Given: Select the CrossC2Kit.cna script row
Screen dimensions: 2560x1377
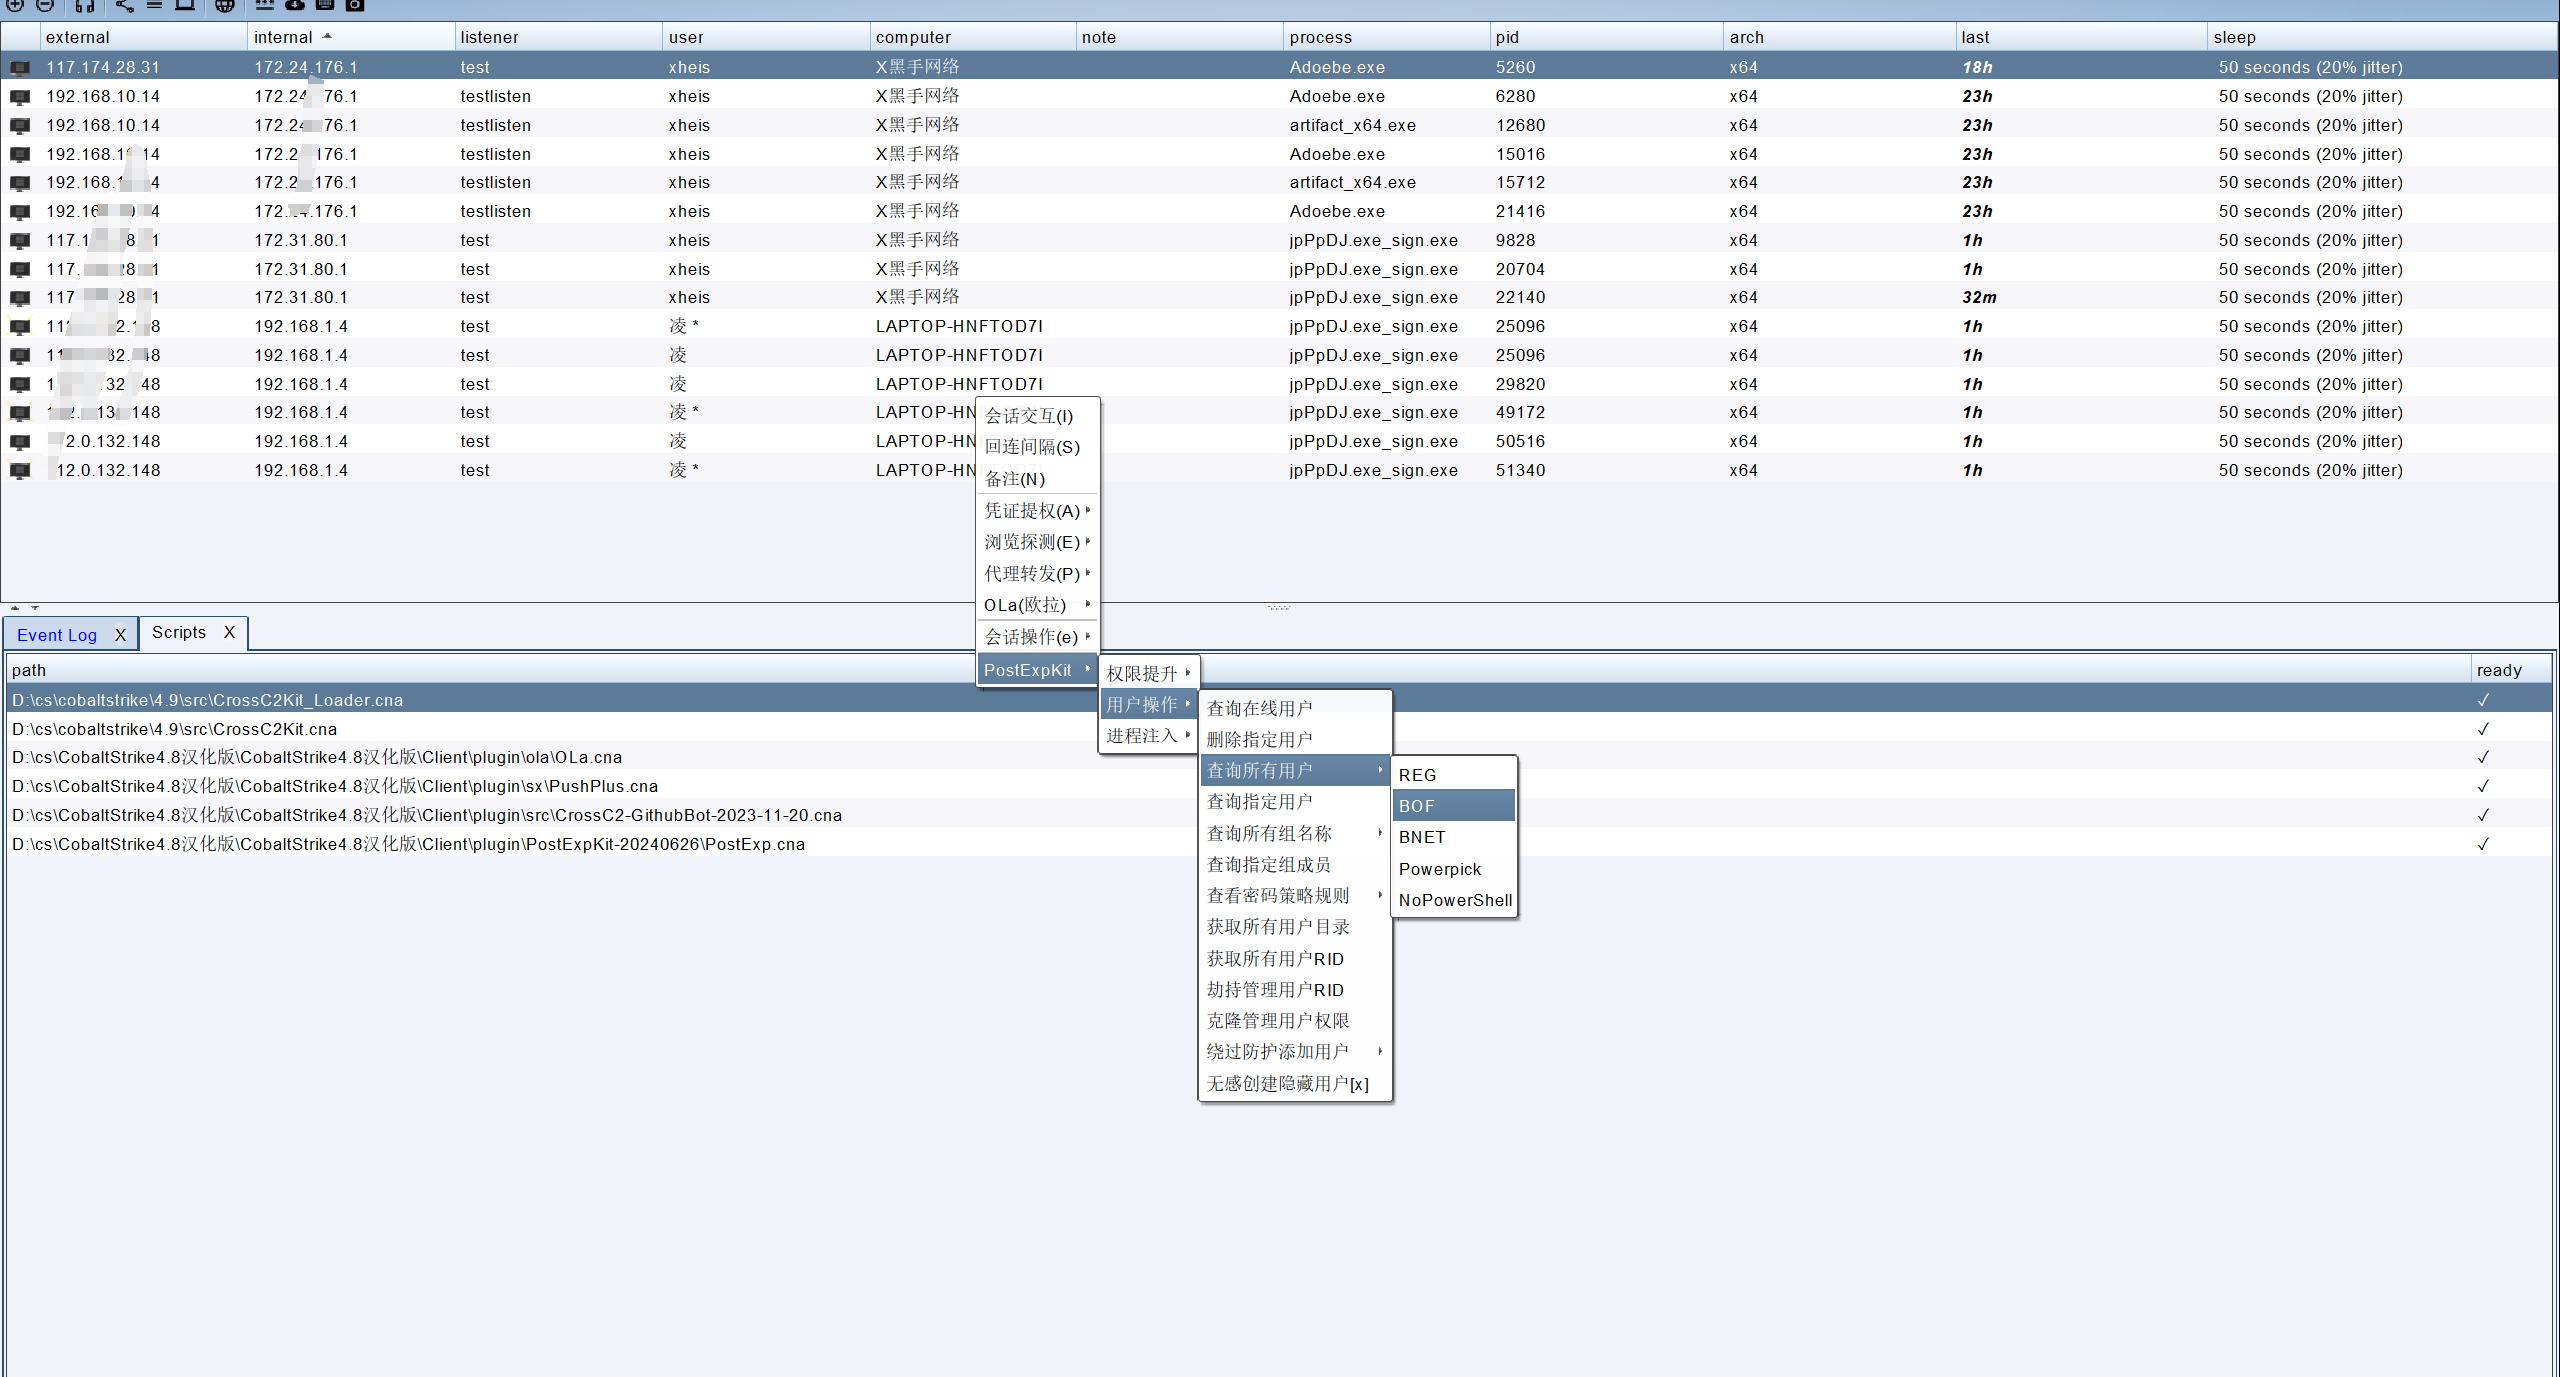Looking at the screenshot, I should tap(1280, 729).
